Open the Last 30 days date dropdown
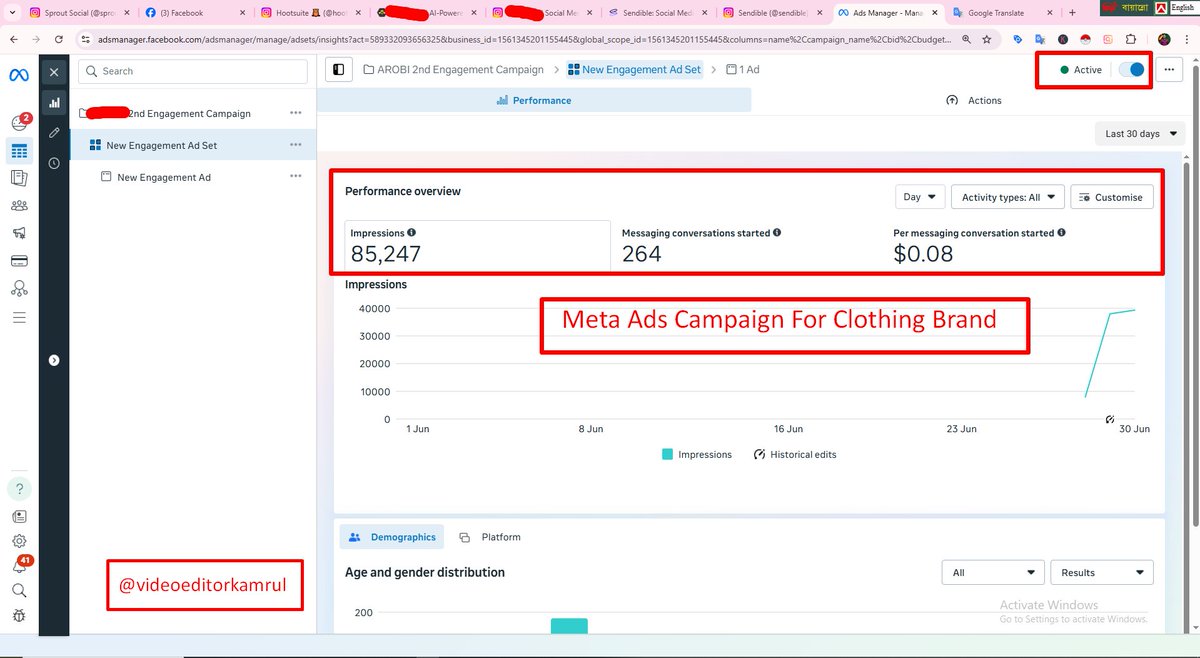The width and height of the screenshot is (1200, 658). (x=1138, y=133)
